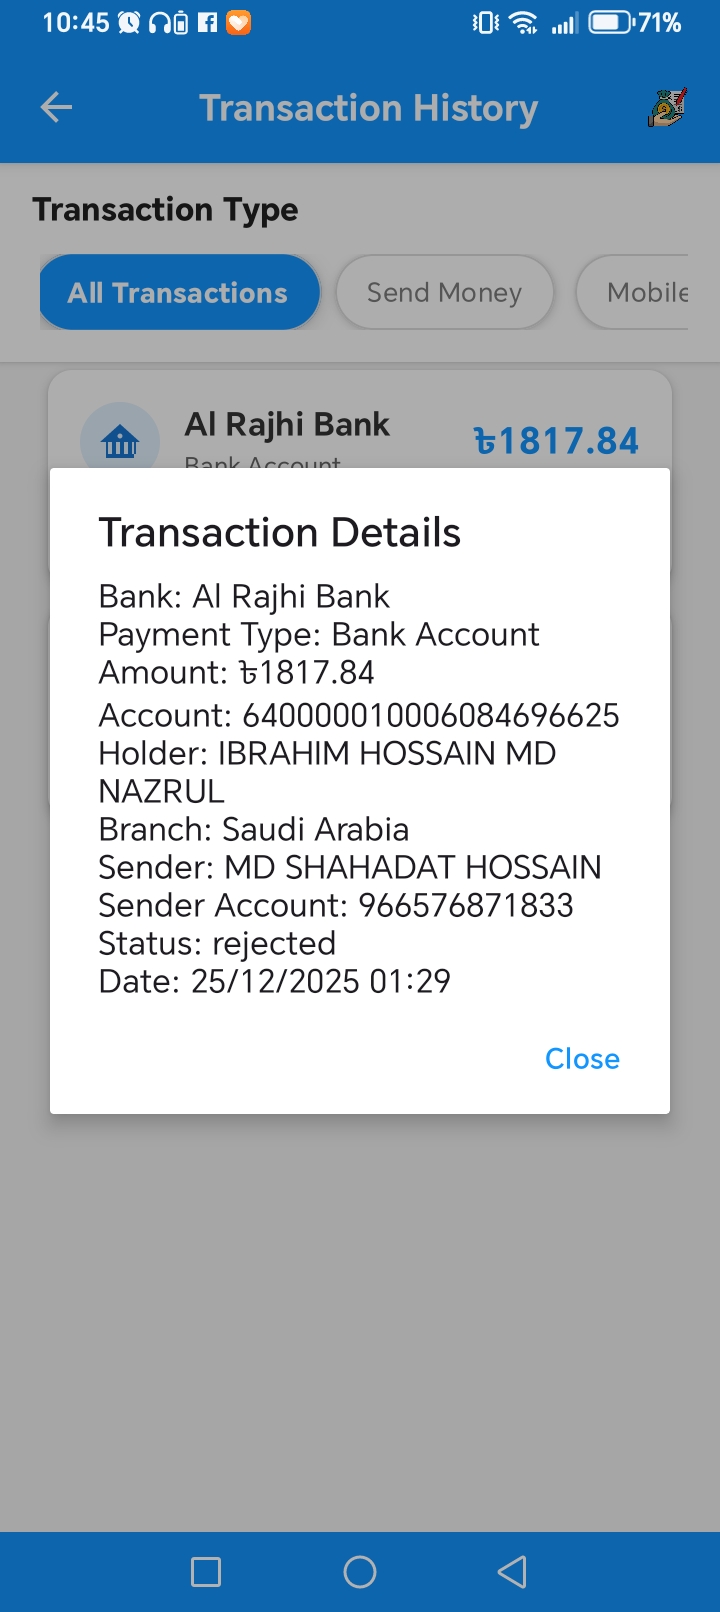720x1612 pixels.
Task: Tap the Status: rejected line
Action: 217,943
